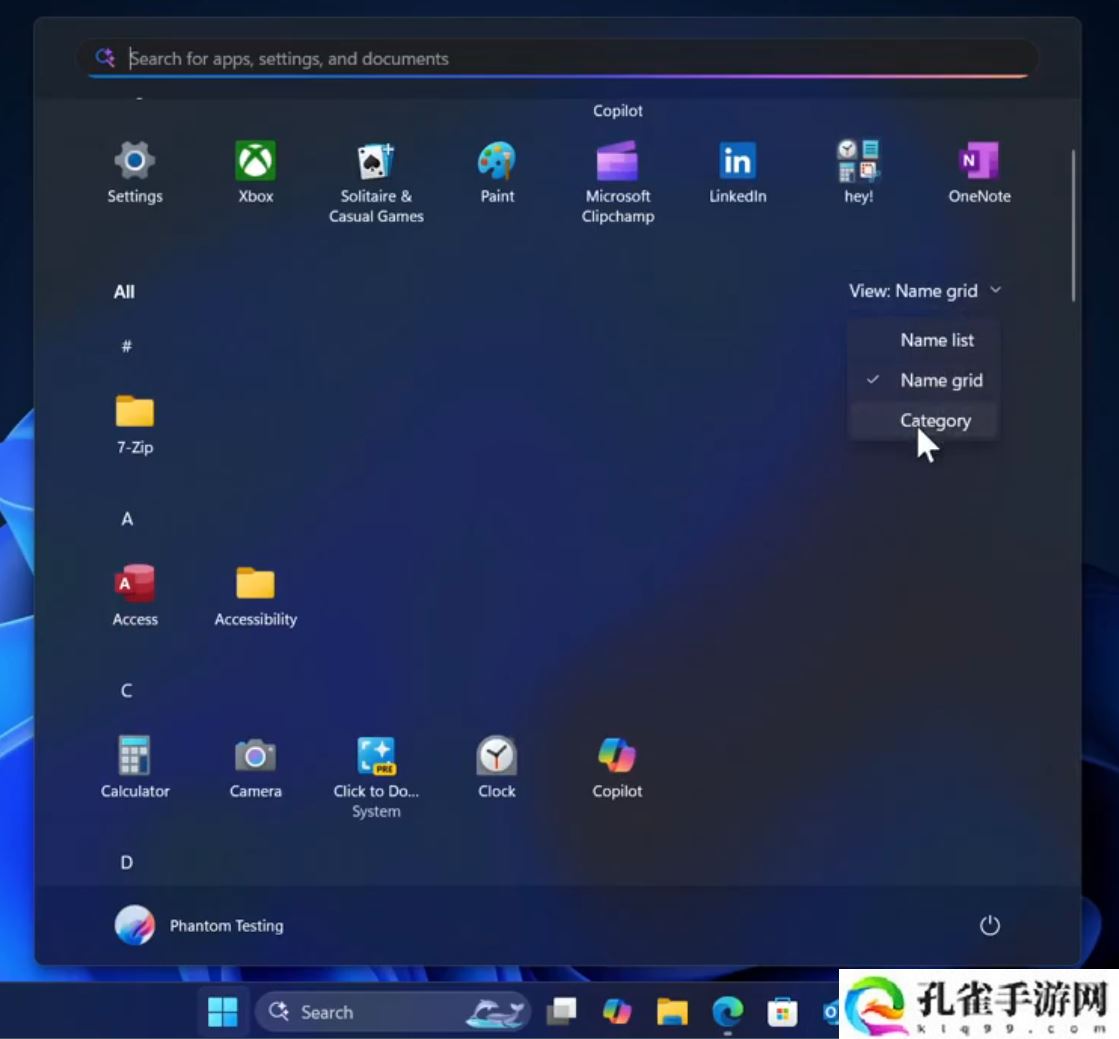
Task: Launch Copilot from the C section
Action: pyautogui.click(x=617, y=768)
